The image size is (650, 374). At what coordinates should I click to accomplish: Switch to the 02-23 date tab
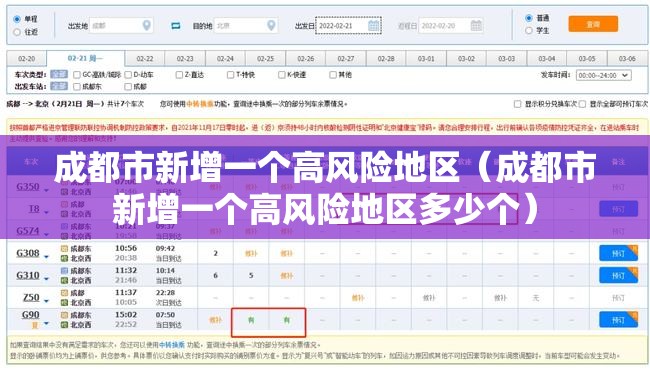click(x=185, y=58)
